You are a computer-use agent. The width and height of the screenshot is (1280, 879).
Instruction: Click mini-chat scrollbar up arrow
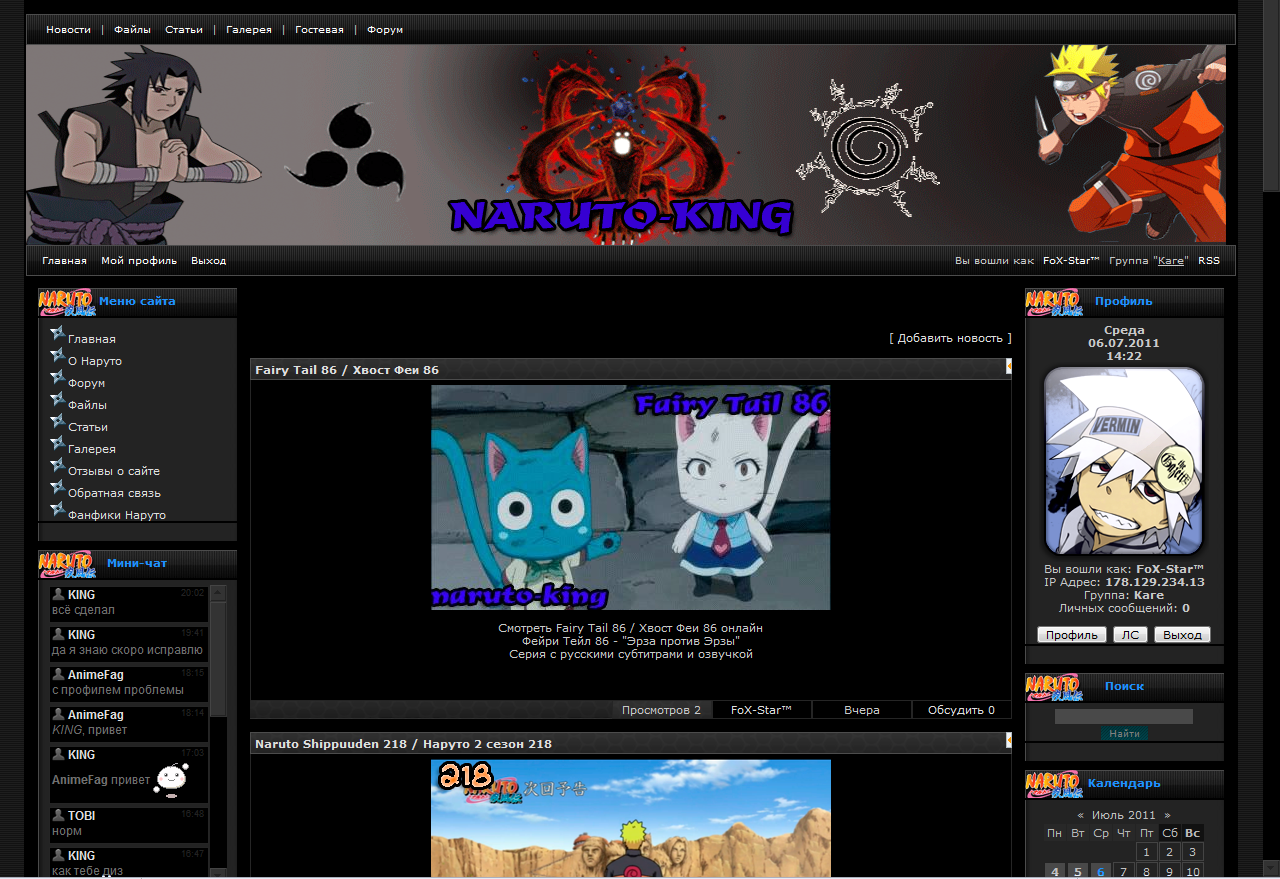(x=219, y=594)
